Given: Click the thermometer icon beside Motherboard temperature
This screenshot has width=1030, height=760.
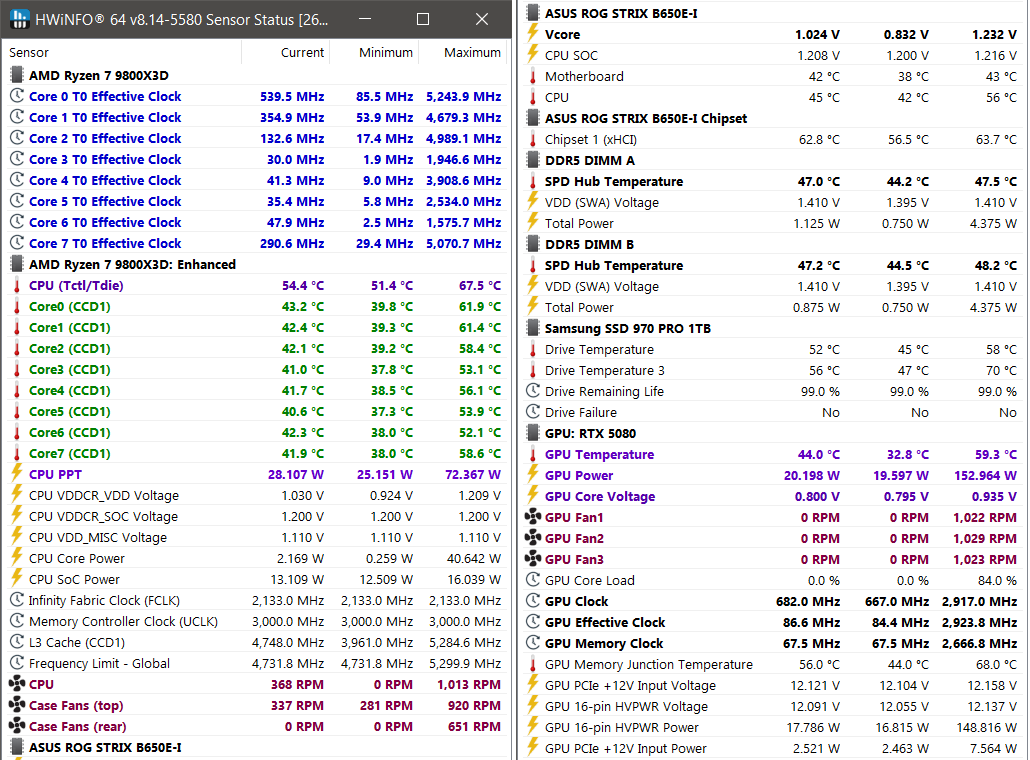Looking at the screenshot, I should coord(533,76).
